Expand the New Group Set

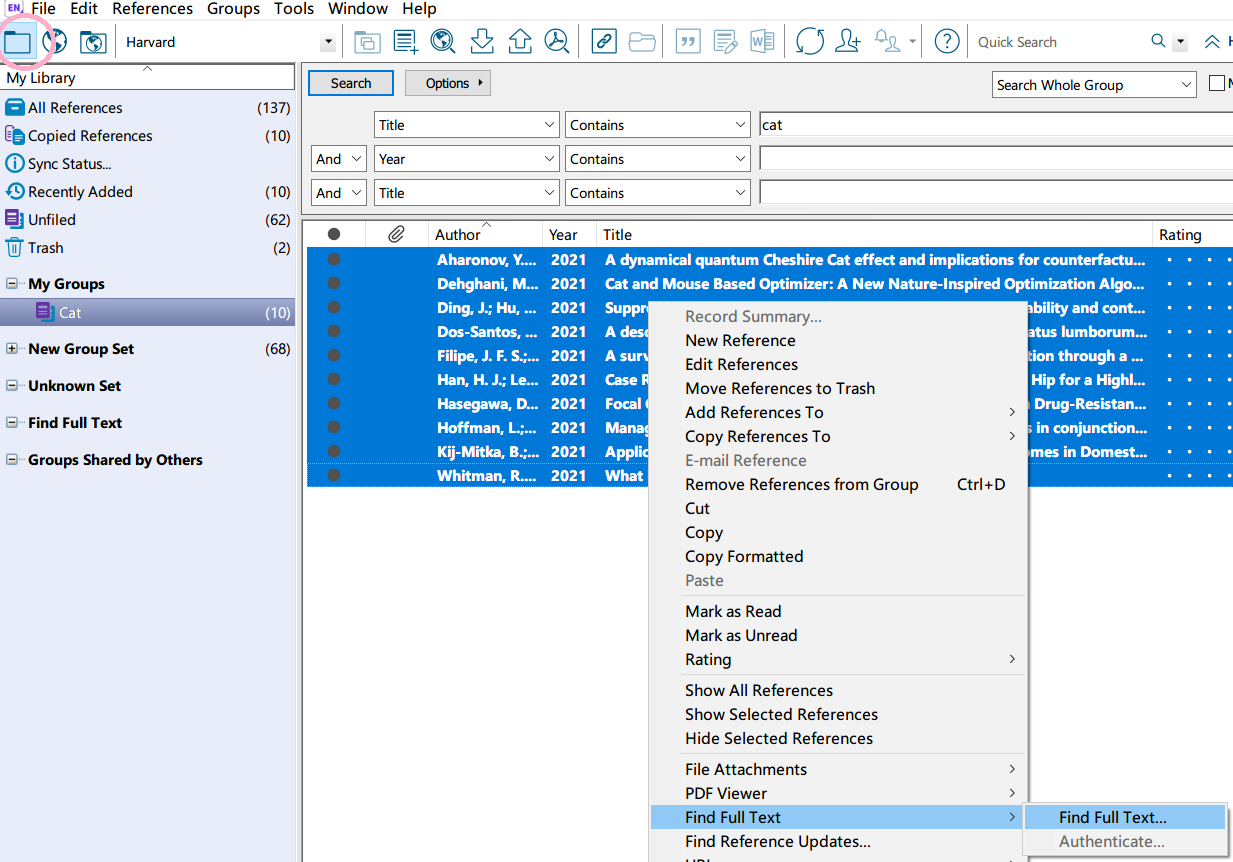(x=12, y=349)
